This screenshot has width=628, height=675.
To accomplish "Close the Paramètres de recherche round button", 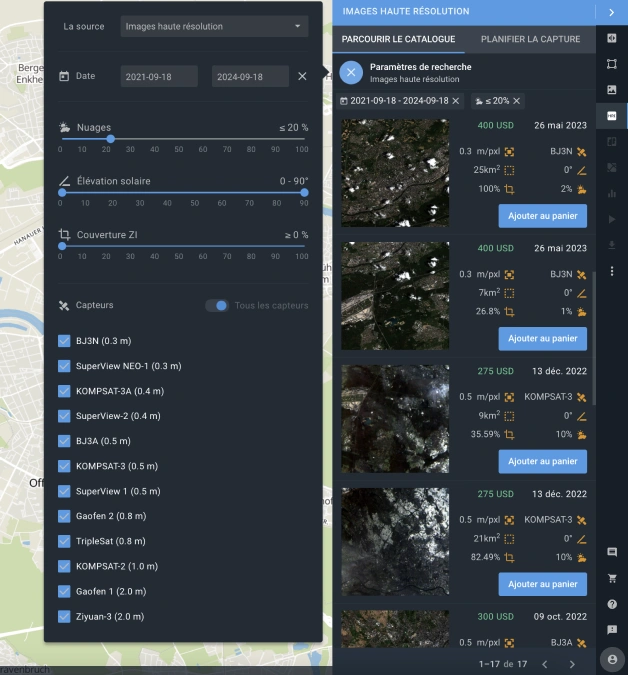I will (351, 72).
